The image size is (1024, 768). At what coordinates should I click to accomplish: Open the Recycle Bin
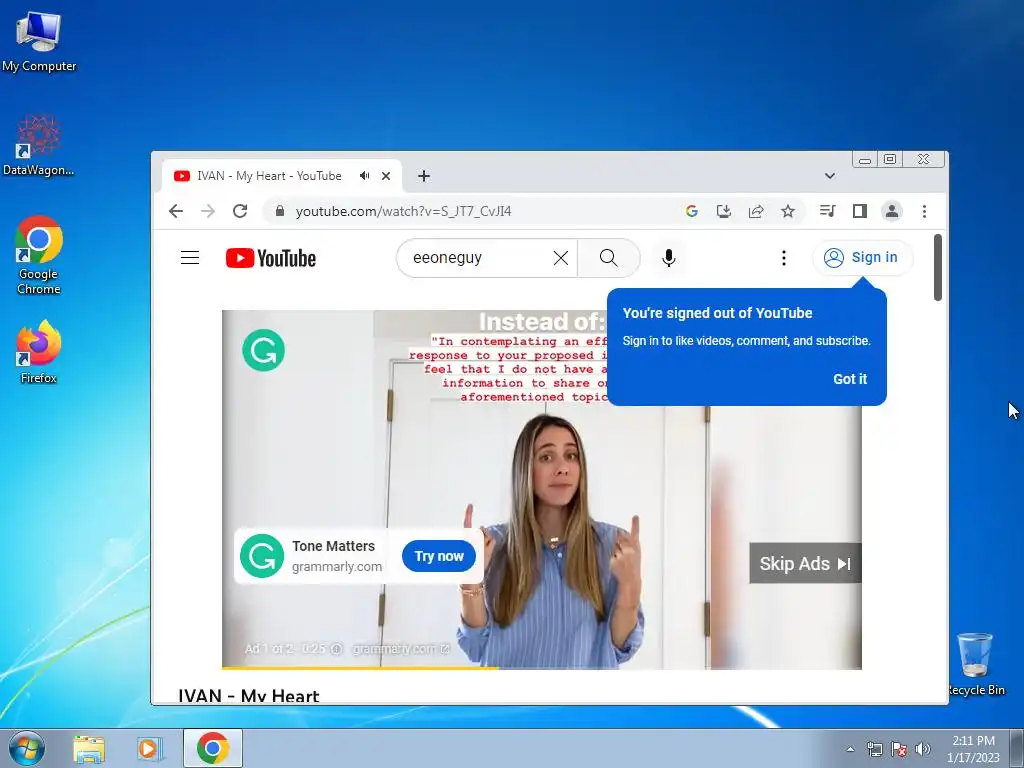pyautogui.click(x=974, y=664)
